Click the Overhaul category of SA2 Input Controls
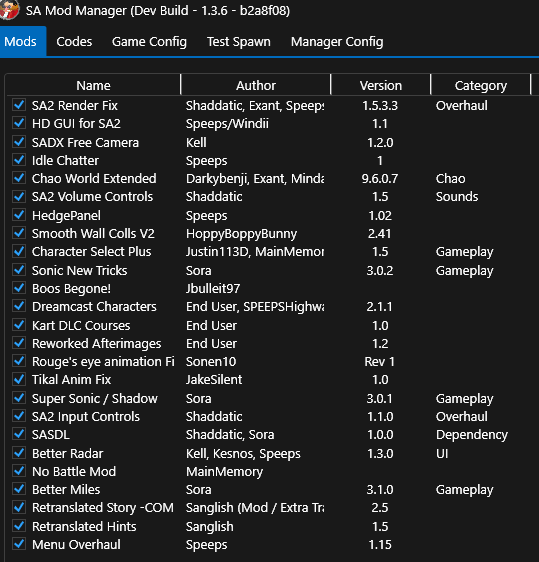Image resolution: width=539 pixels, height=562 pixels. tap(462, 417)
